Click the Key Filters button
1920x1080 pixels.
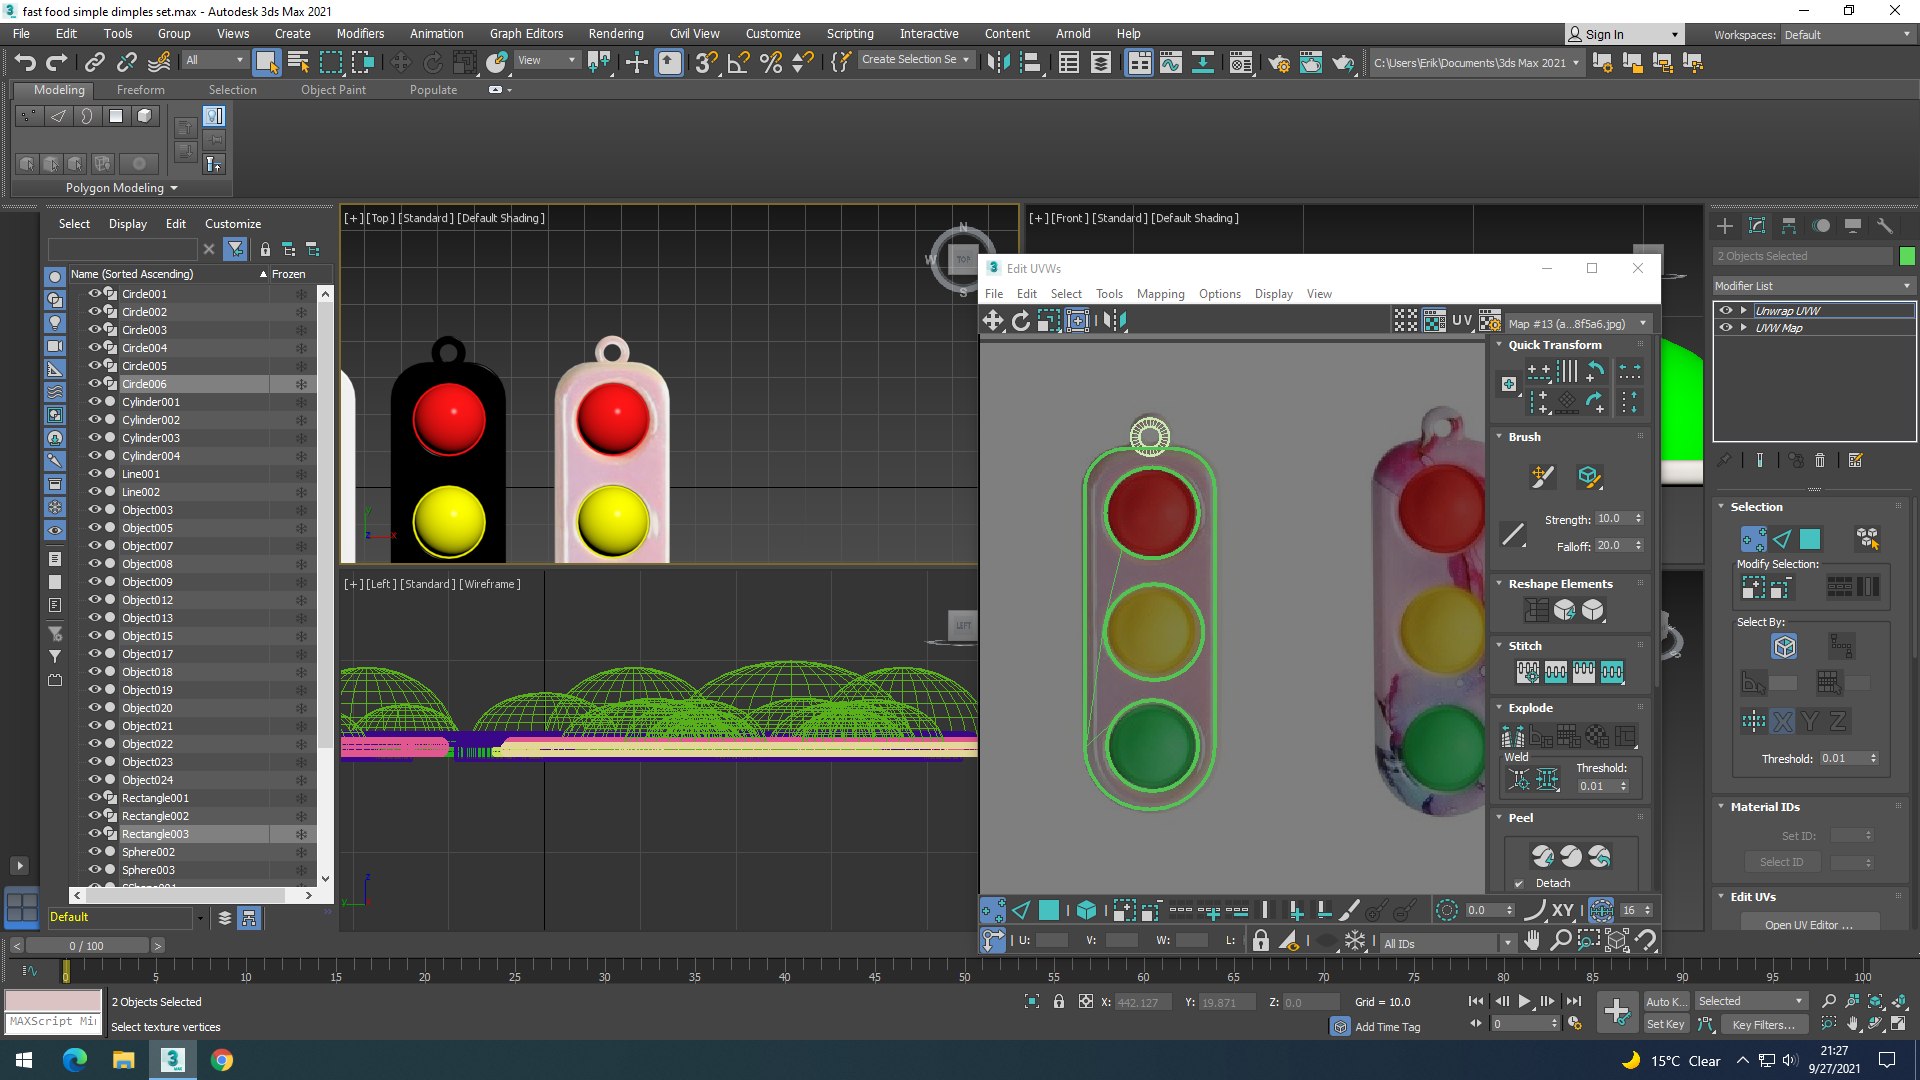tap(1763, 1024)
